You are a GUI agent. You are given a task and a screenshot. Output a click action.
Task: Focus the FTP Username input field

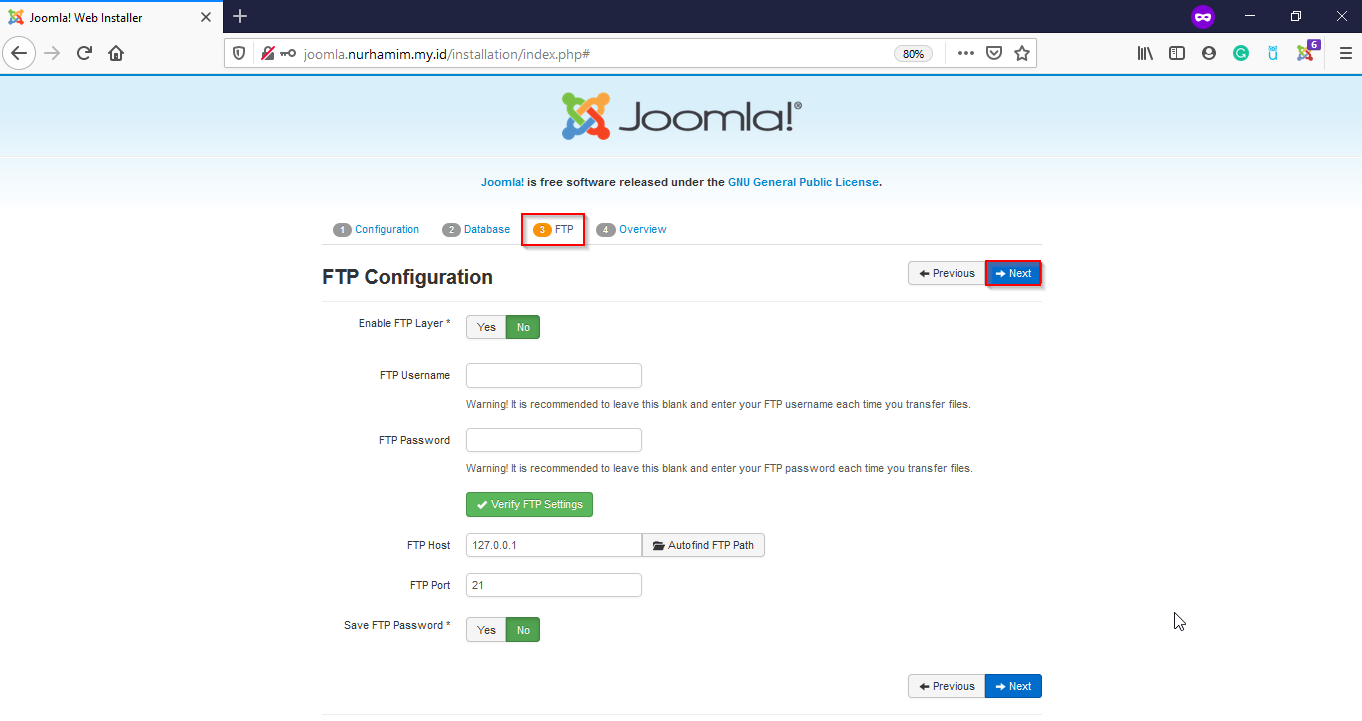pyautogui.click(x=553, y=376)
